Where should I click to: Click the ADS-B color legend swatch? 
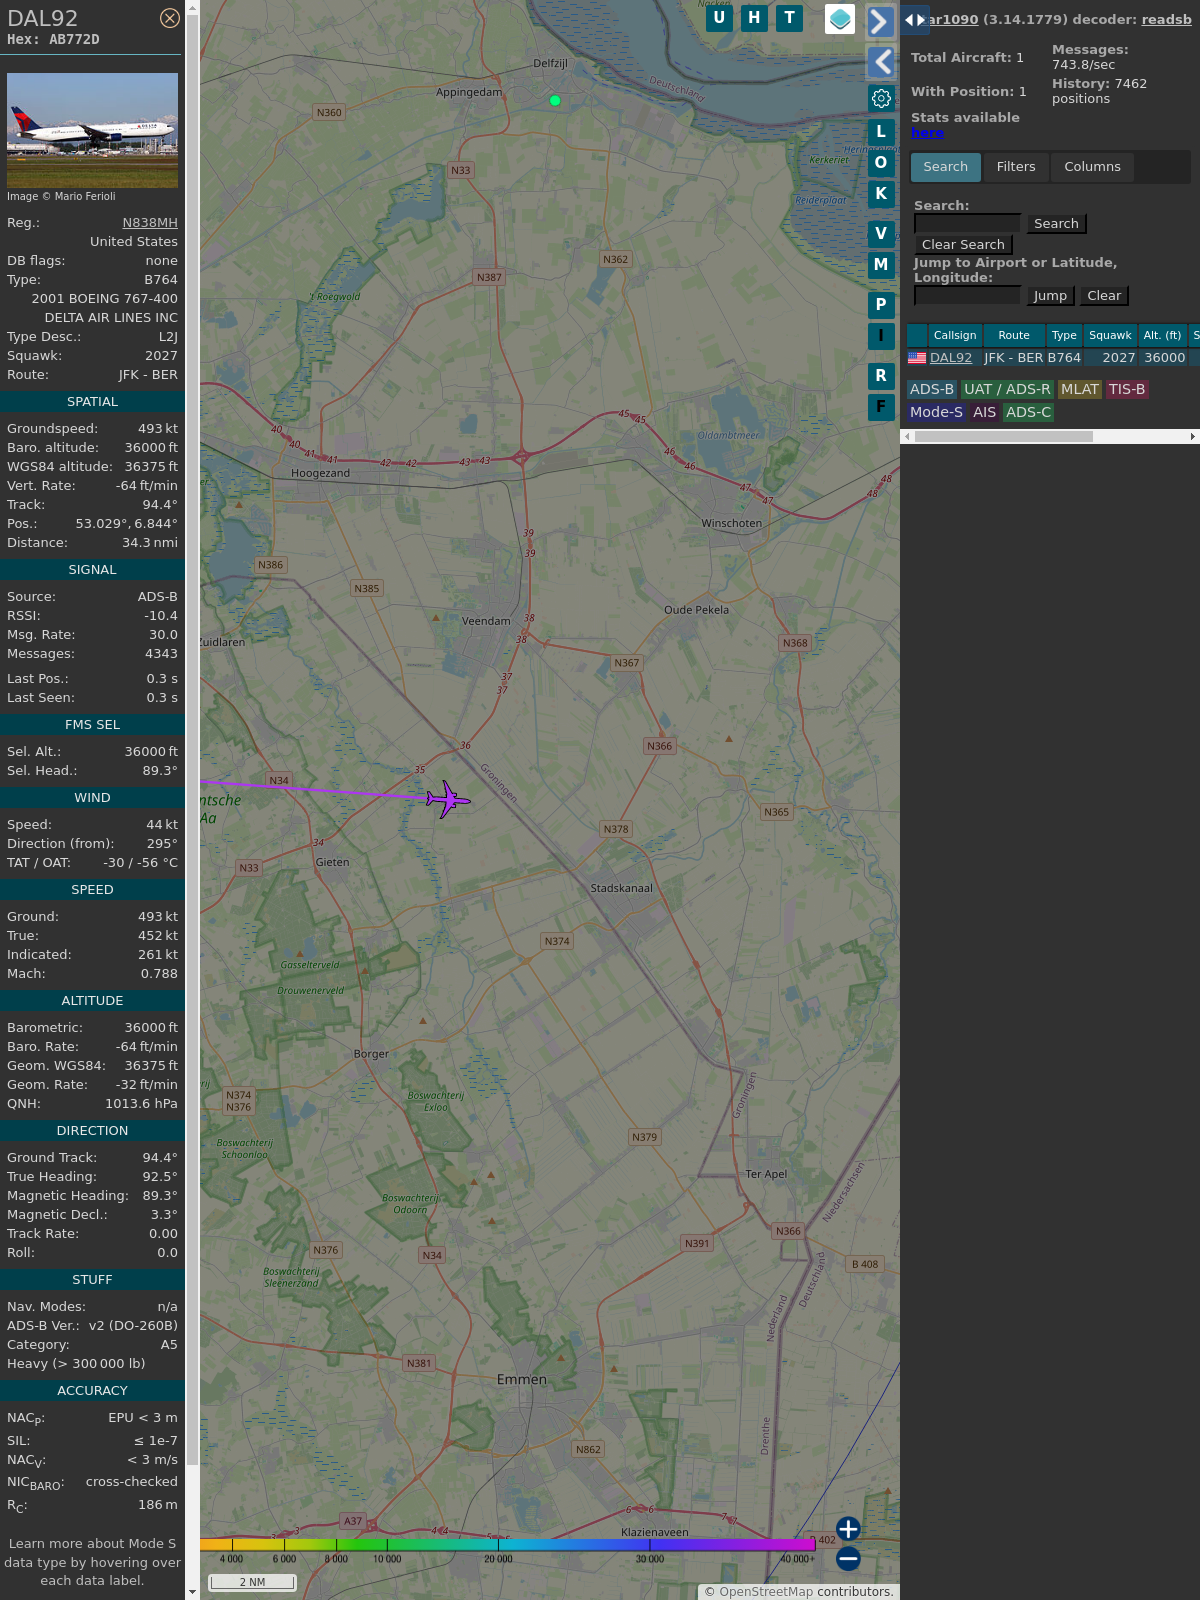pos(931,389)
